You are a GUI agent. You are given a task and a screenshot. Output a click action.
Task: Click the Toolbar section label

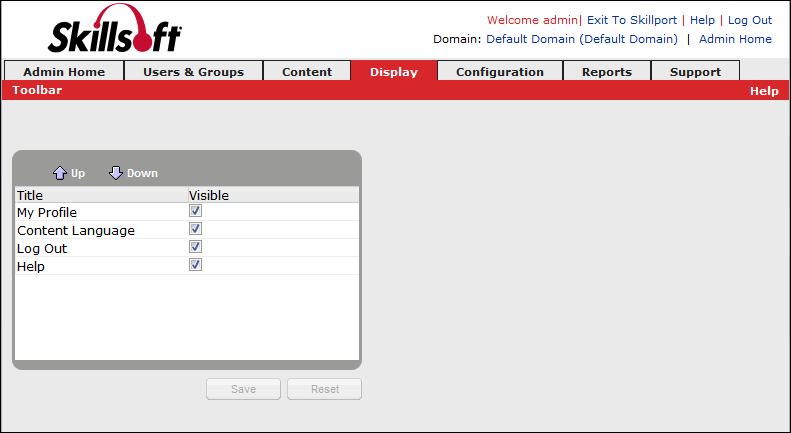[x=37, y=90]
